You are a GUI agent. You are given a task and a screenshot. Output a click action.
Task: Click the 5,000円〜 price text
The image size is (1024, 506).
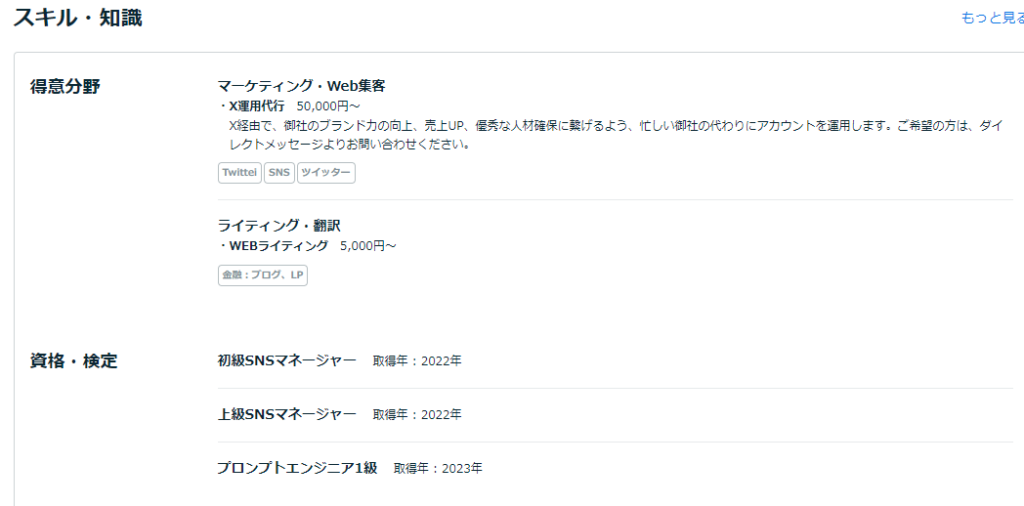[x=368, y=245]
